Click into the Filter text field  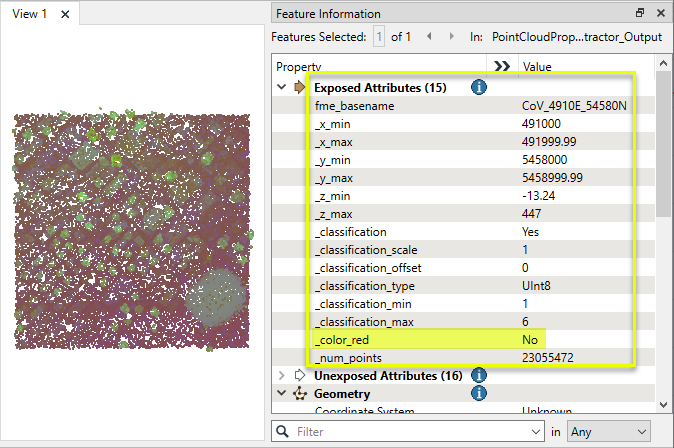(x=410, y=432)
